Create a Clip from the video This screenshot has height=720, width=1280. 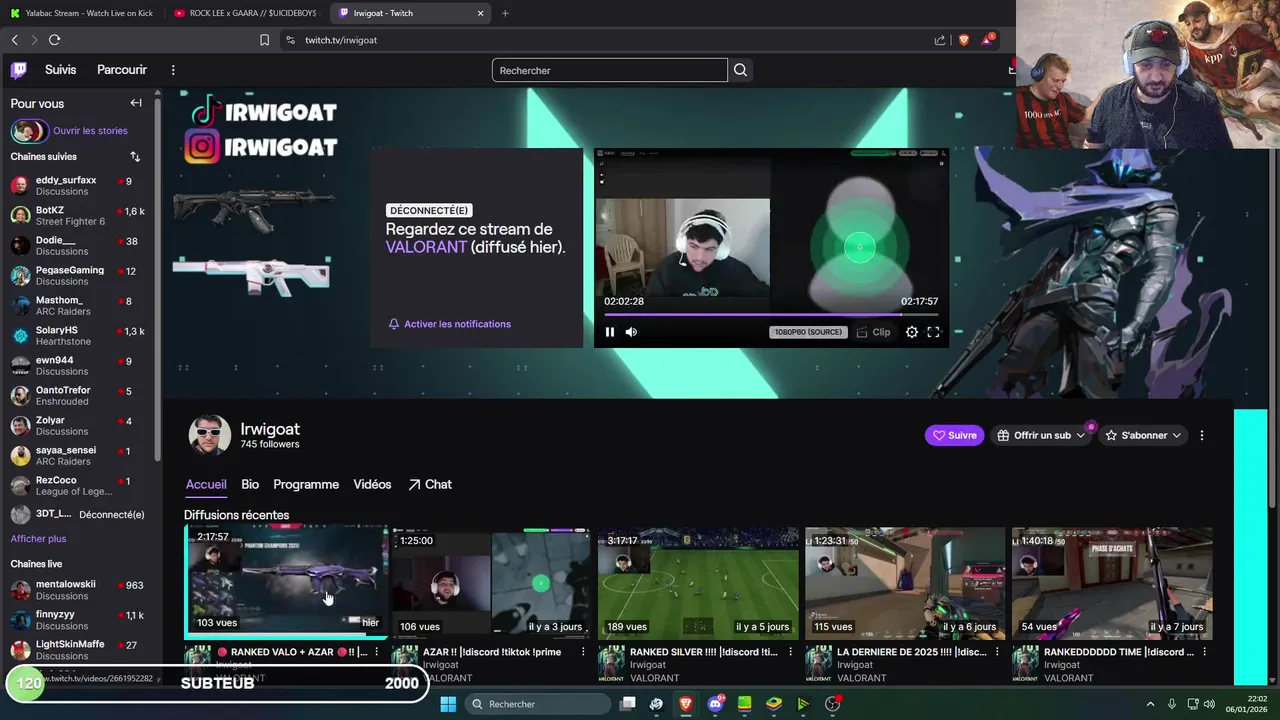[x=873, y=332]
